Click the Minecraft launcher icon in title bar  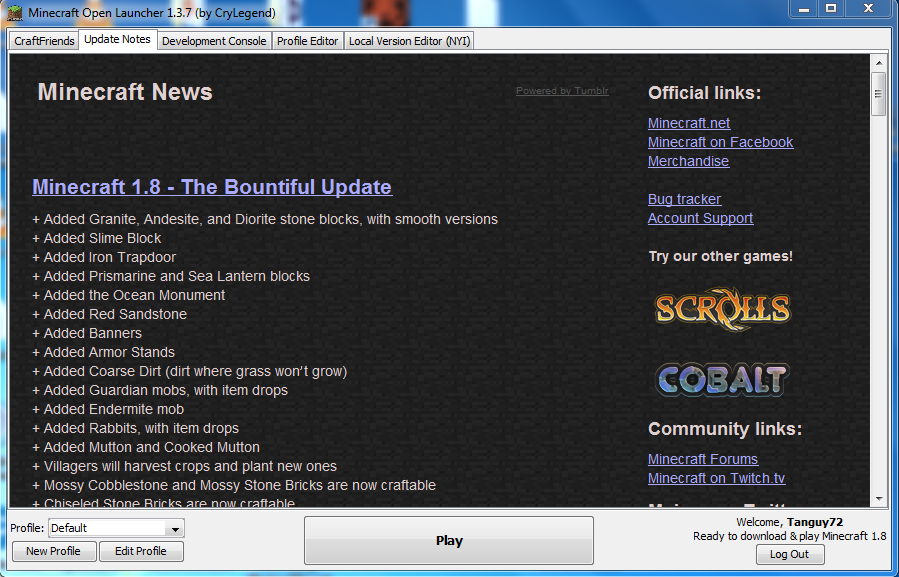(15, 12)
